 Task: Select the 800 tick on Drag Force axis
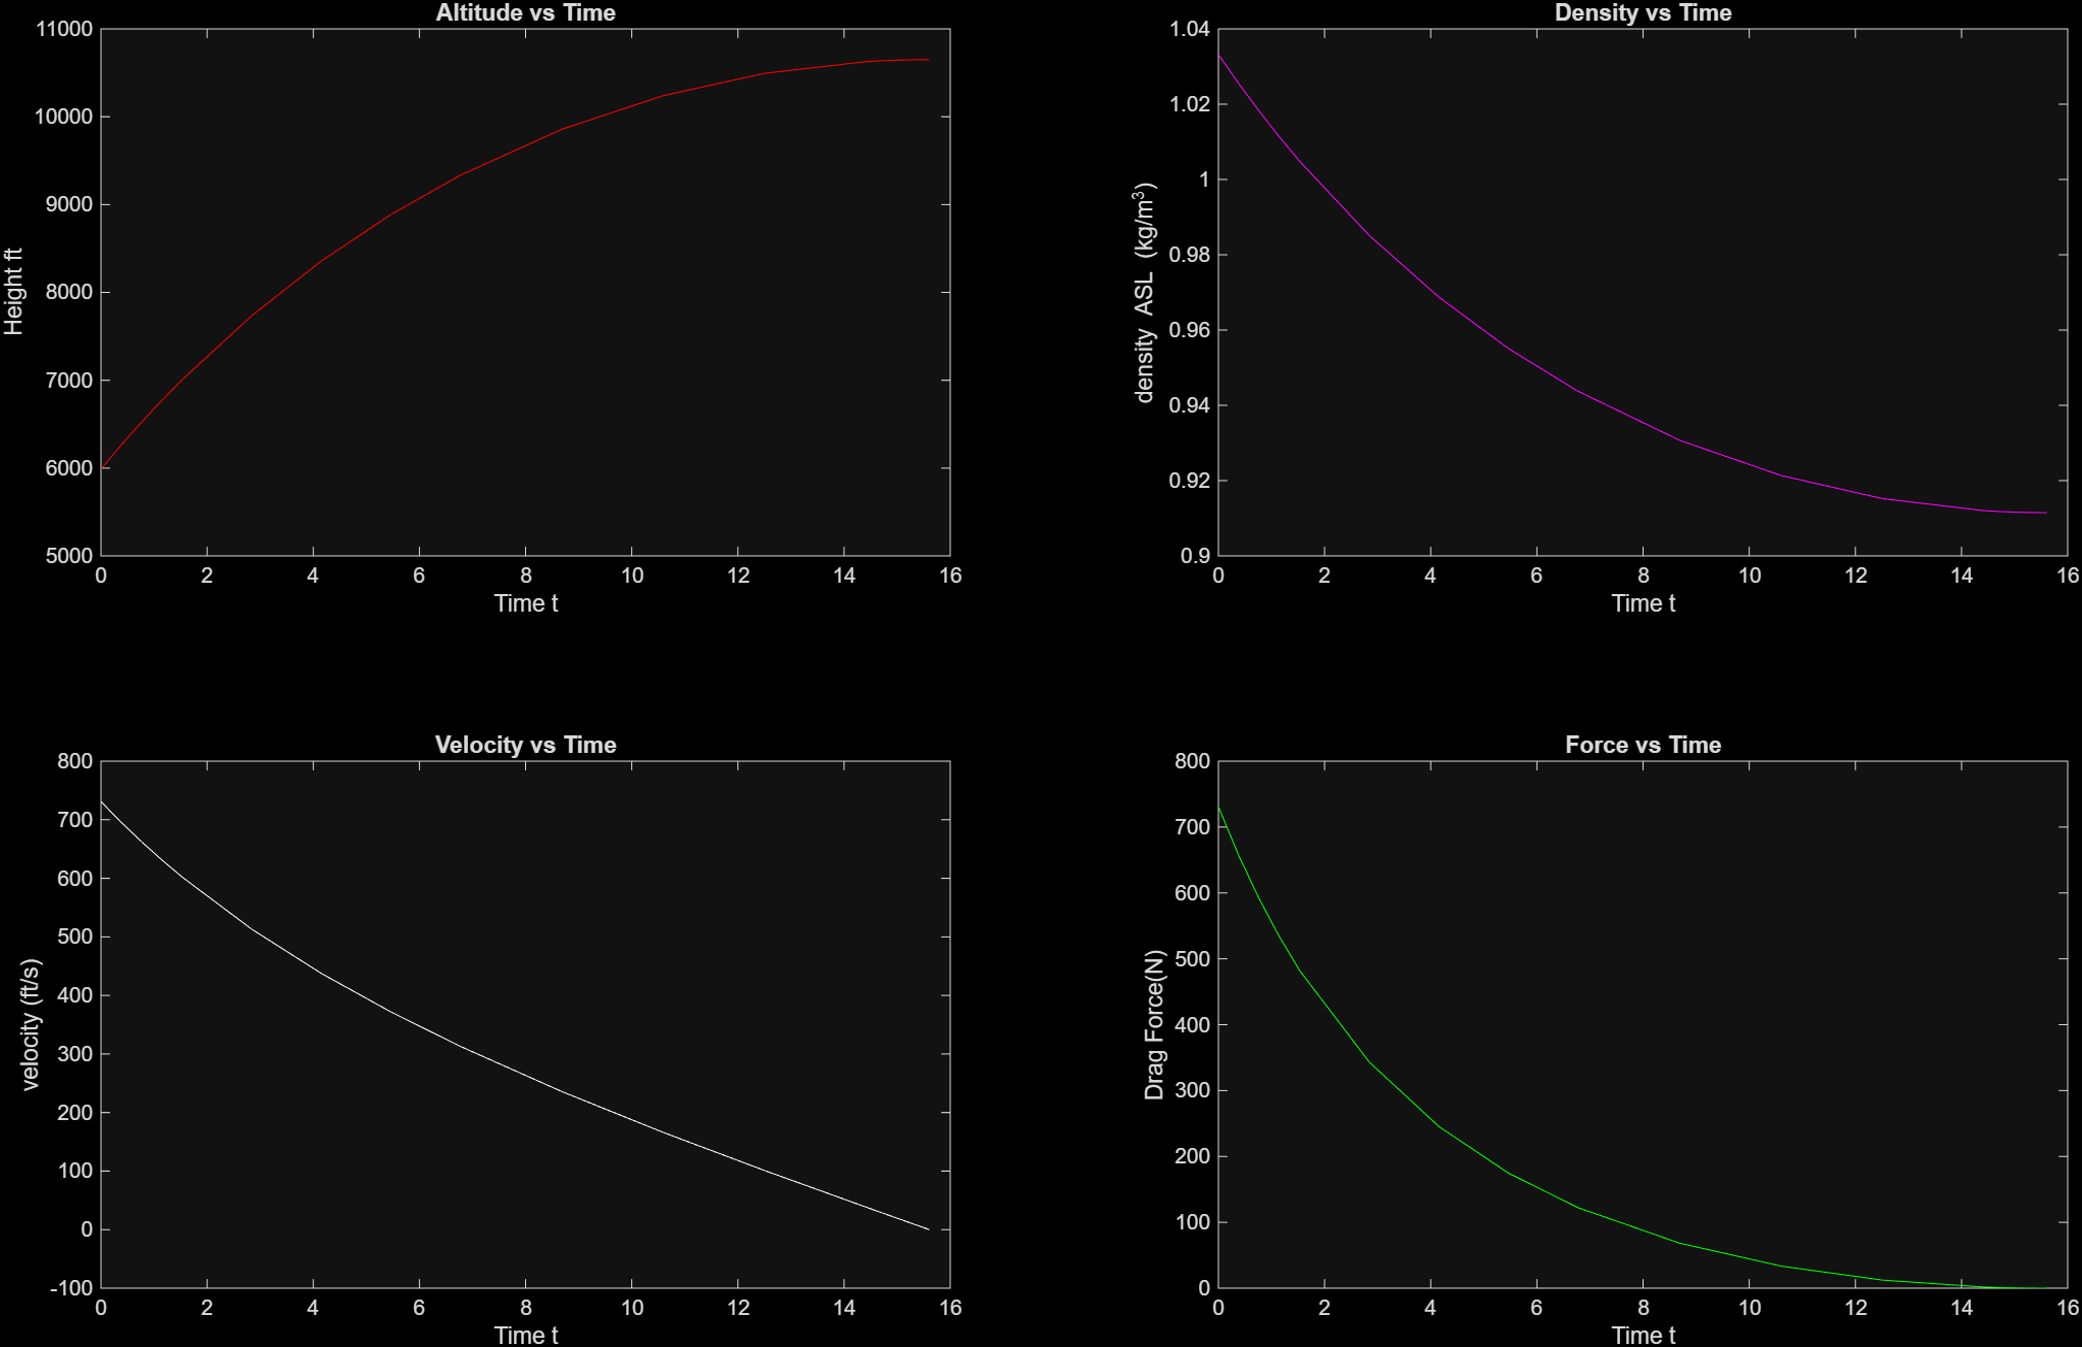click(x=1190, y=761)
